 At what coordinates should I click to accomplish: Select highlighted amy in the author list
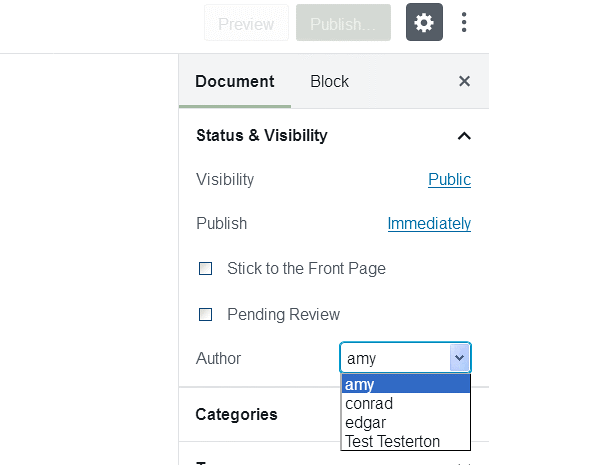(405, 385)
